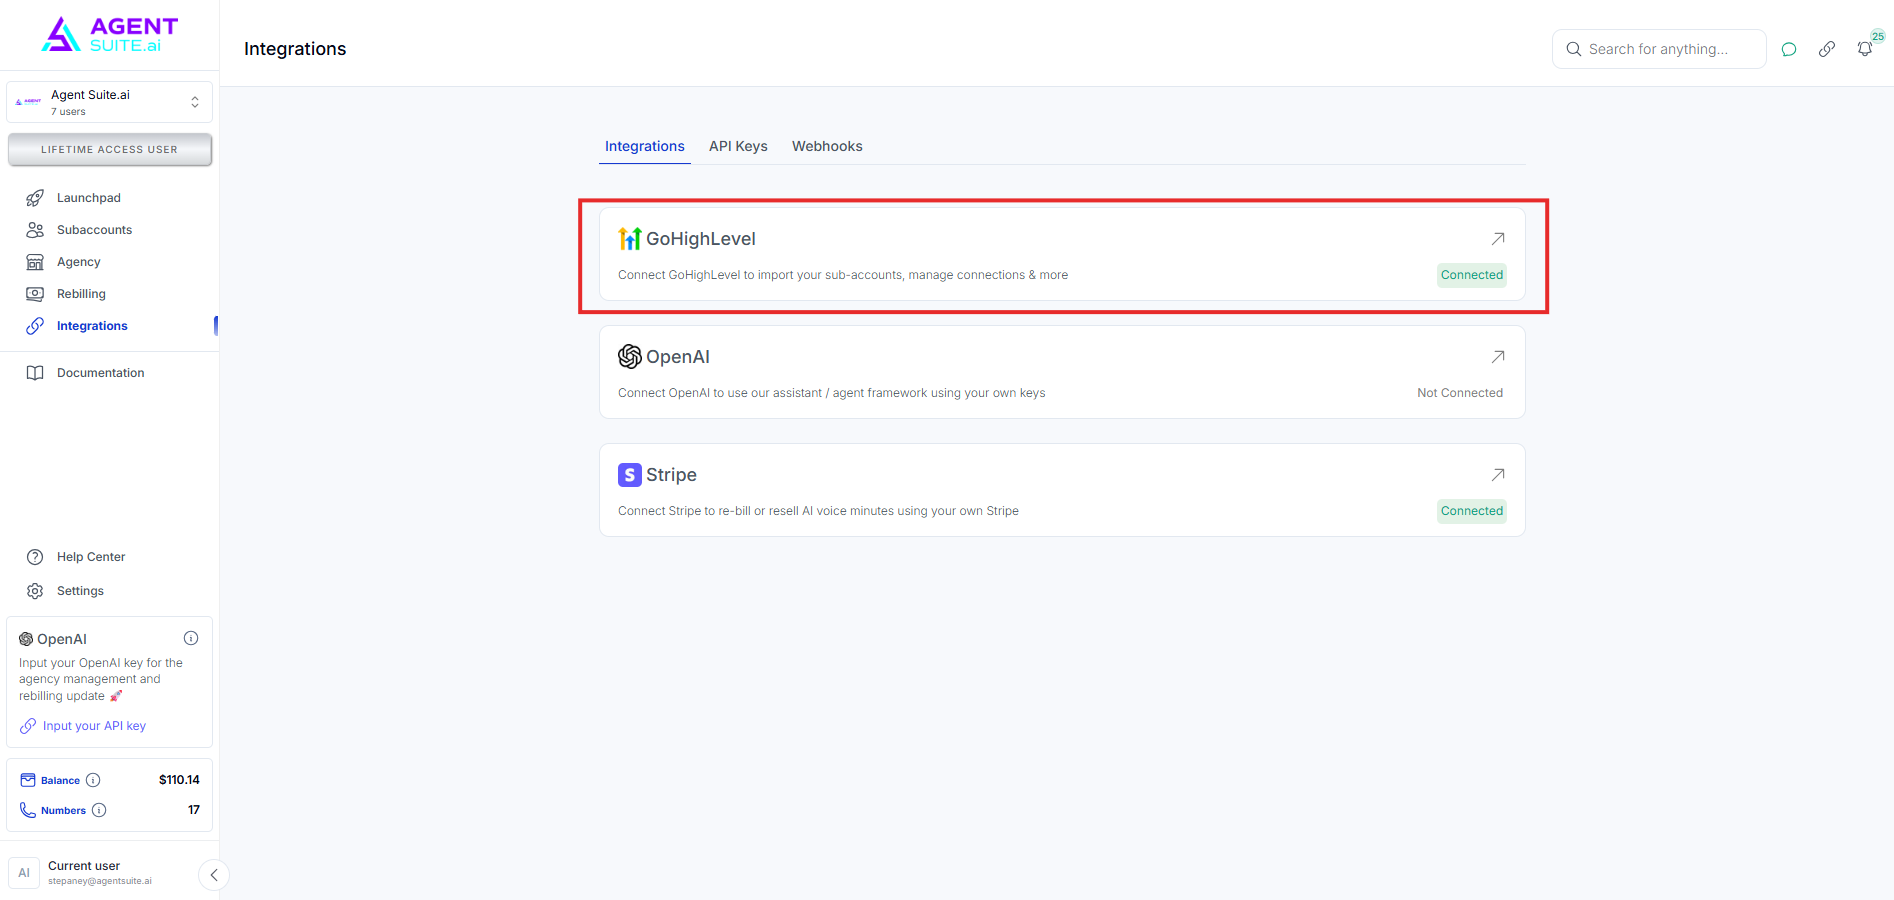Click the OpenAI logo in integration card
The width and height of the screenshot is (1894, 900).
pyautogui.click(x=630, y=356)
